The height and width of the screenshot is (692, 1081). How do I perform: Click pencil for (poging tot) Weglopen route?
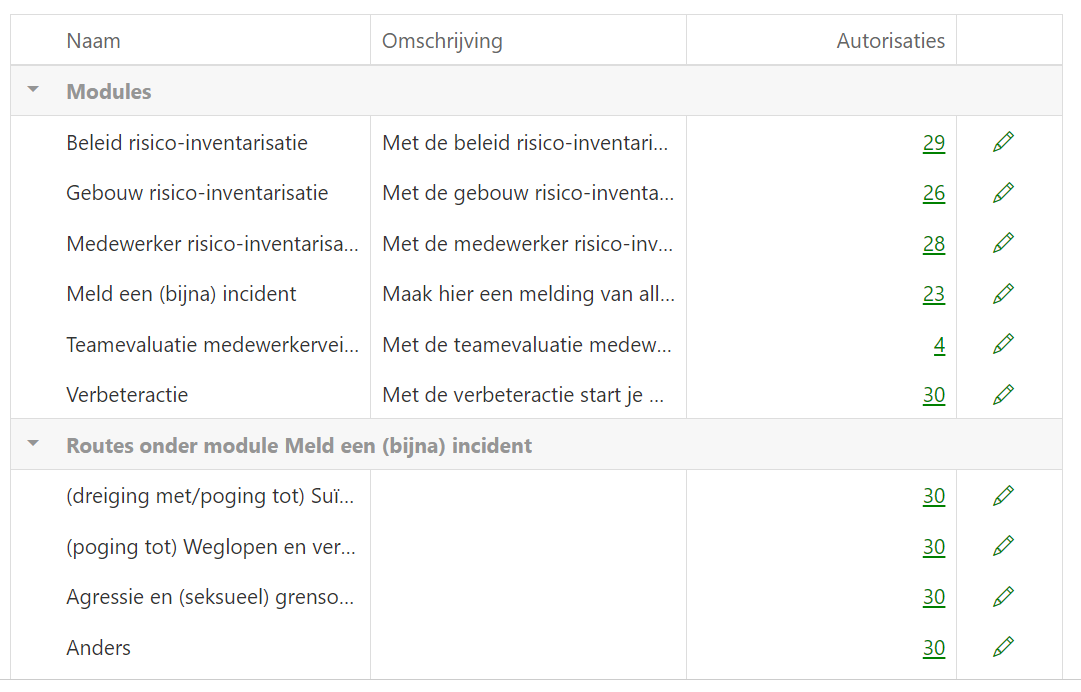[x=1003, y=546]
